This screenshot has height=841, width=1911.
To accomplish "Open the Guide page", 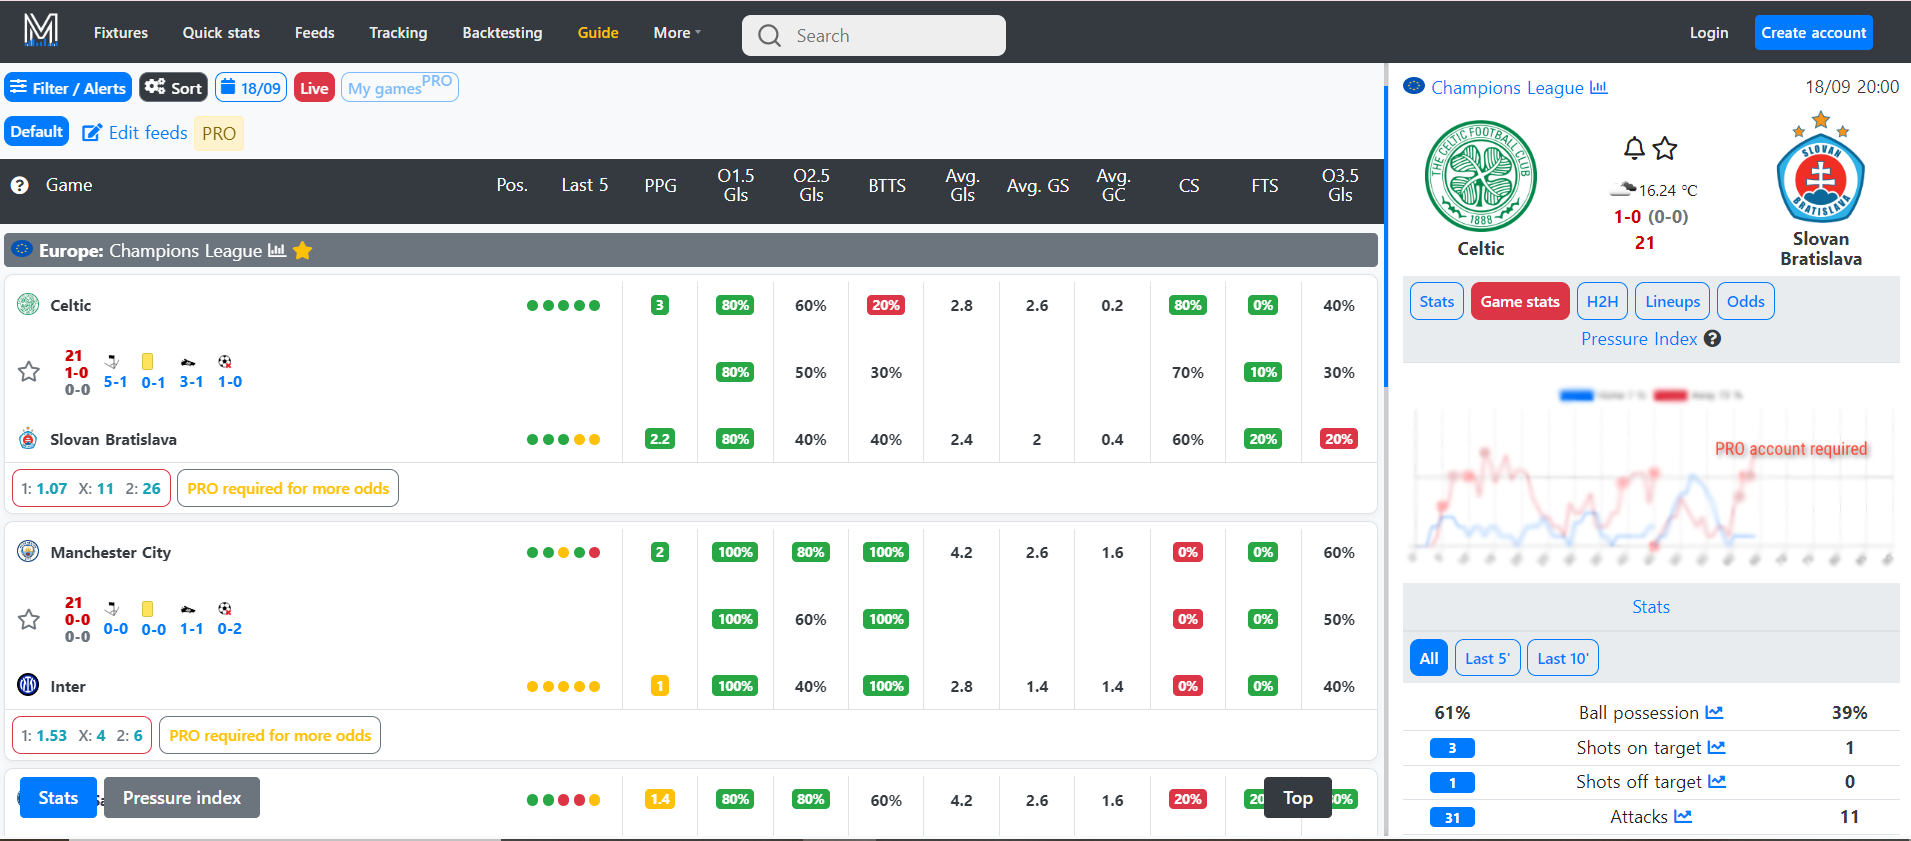I will coord(598,33).
